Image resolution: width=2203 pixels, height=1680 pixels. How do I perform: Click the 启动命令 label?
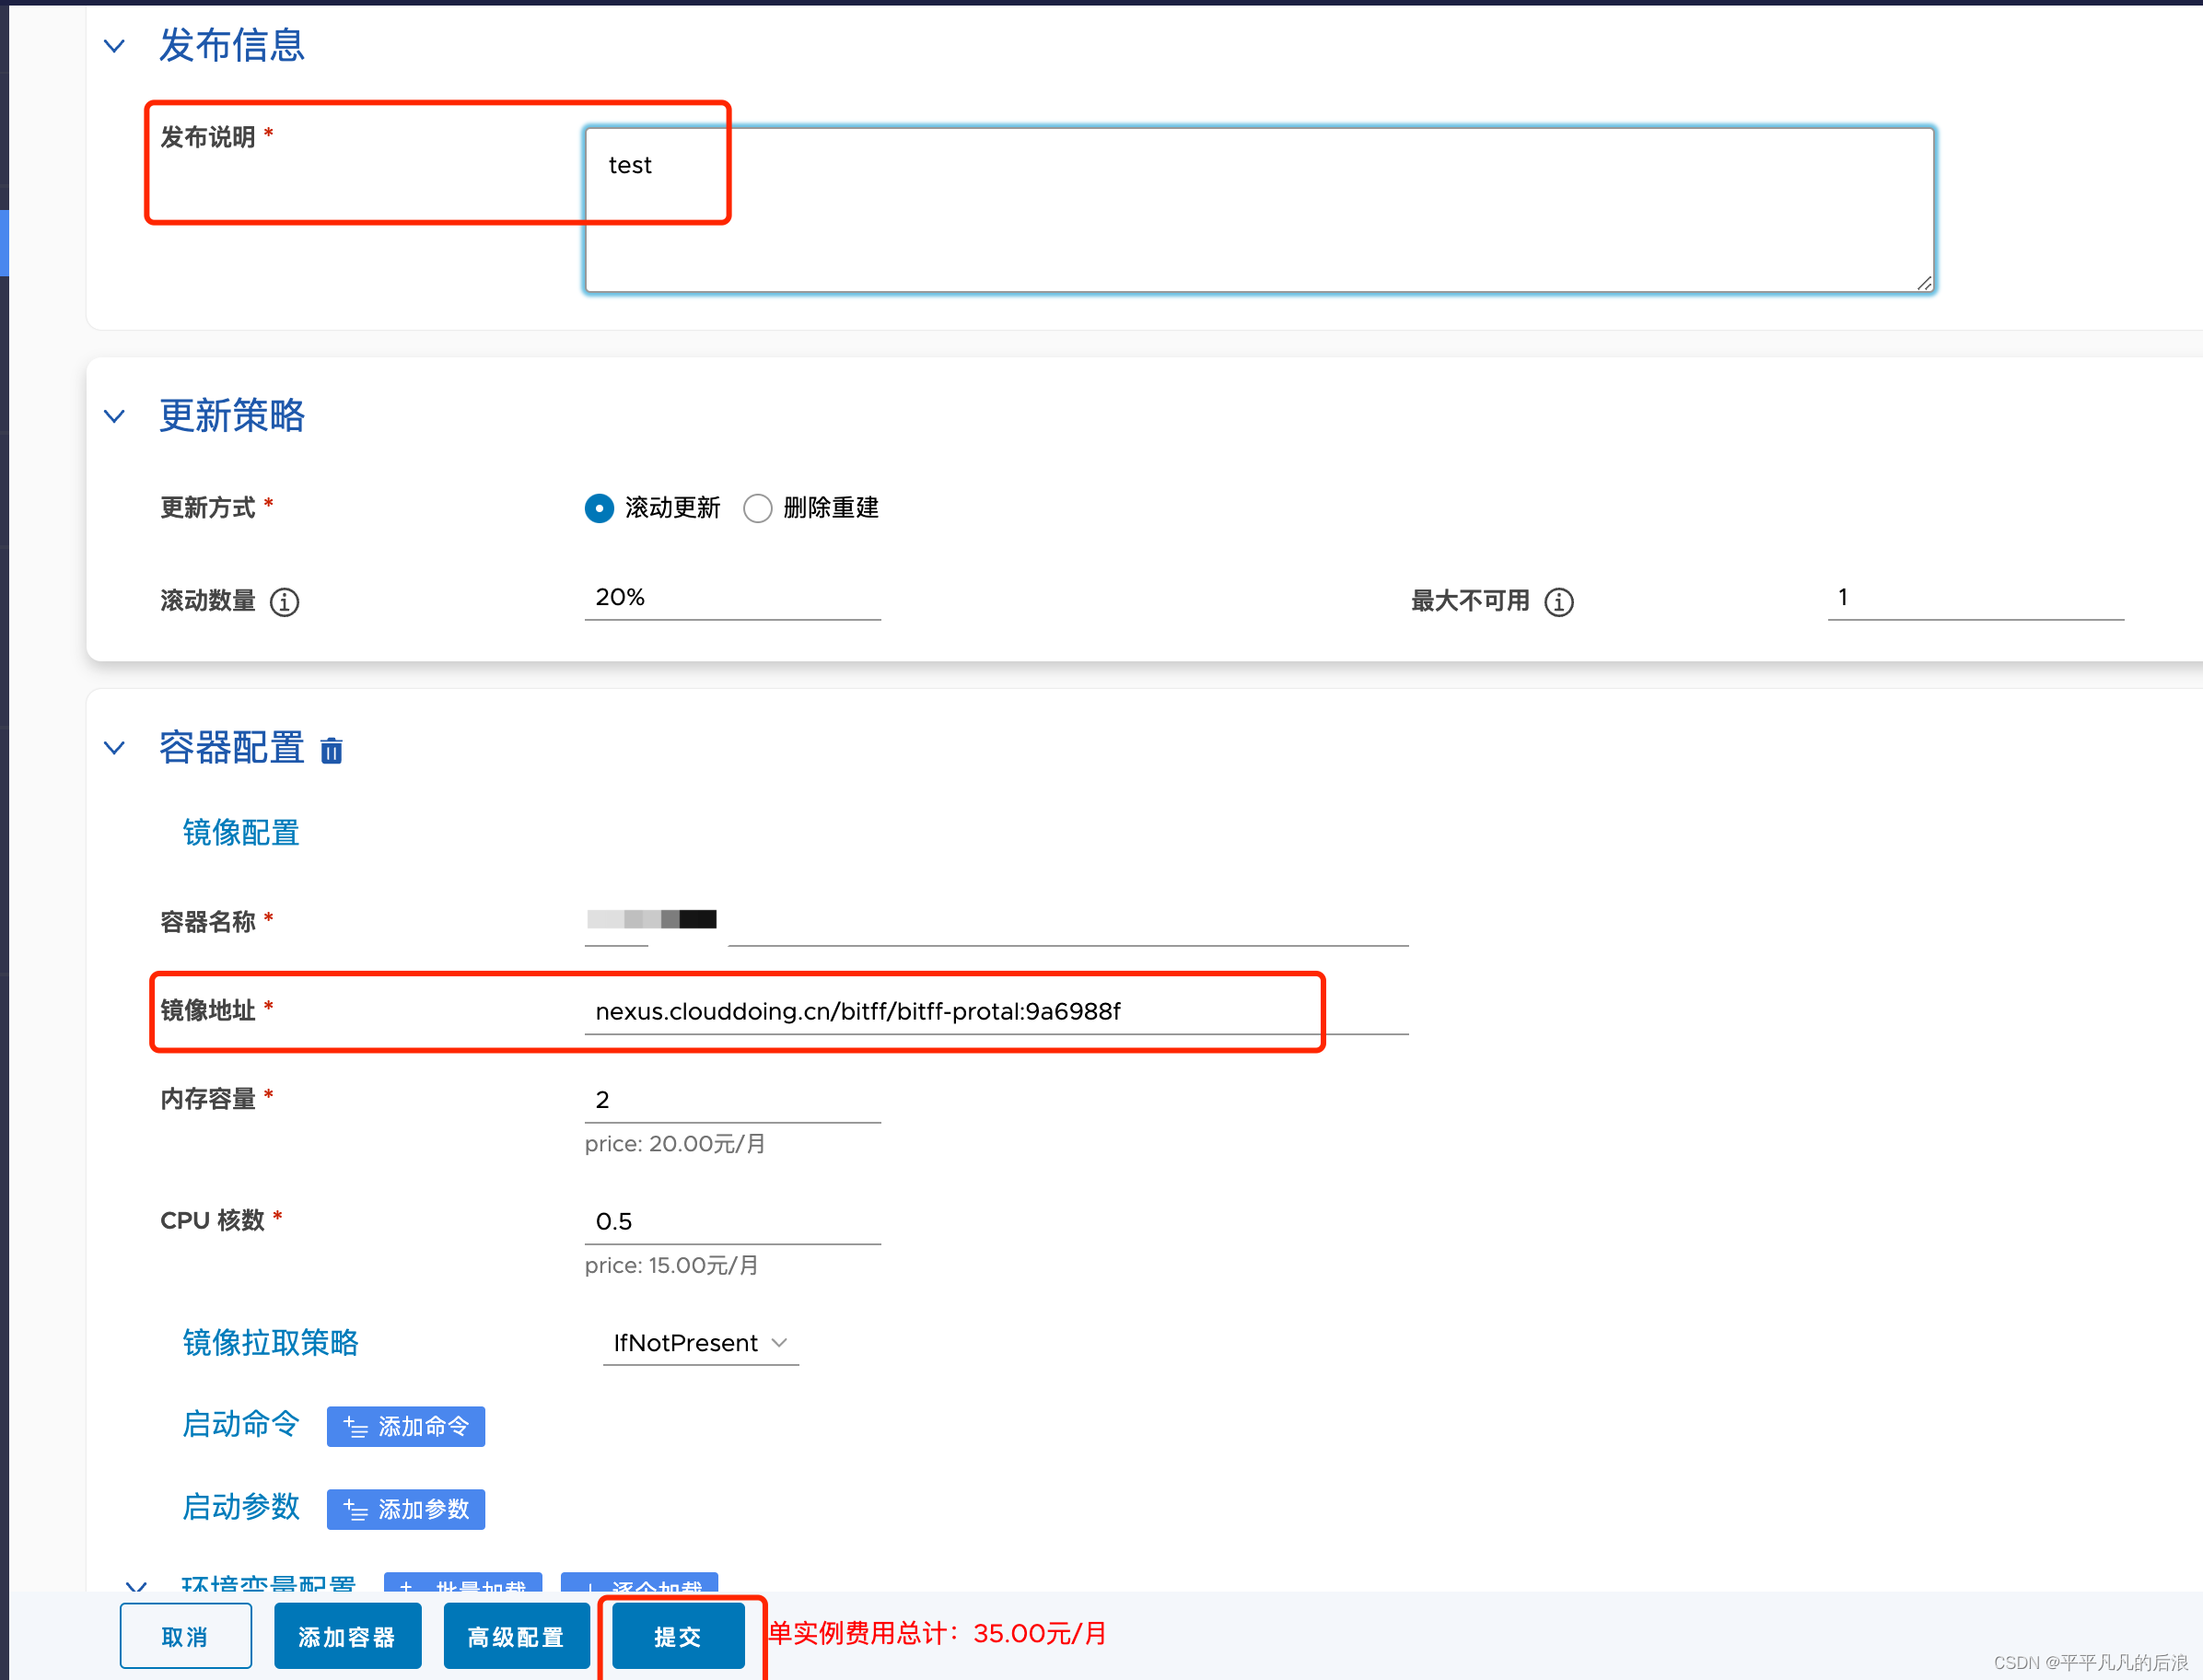[241, 1424]
